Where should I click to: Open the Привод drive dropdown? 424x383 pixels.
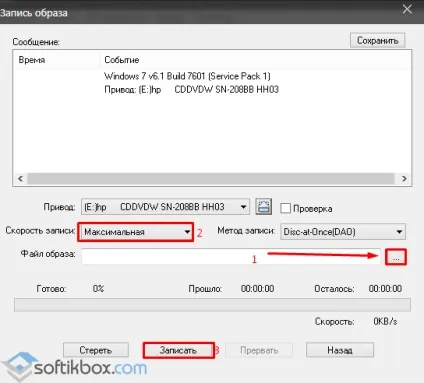click(165, 207)
